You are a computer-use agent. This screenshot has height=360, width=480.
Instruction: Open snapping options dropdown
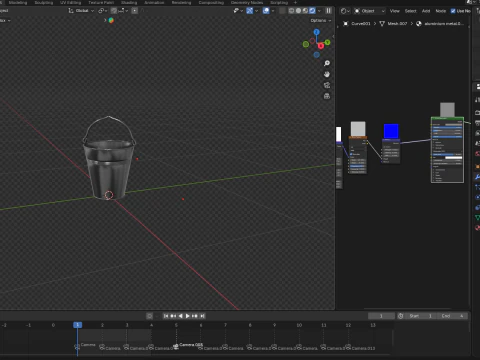(x=123, y=11)
